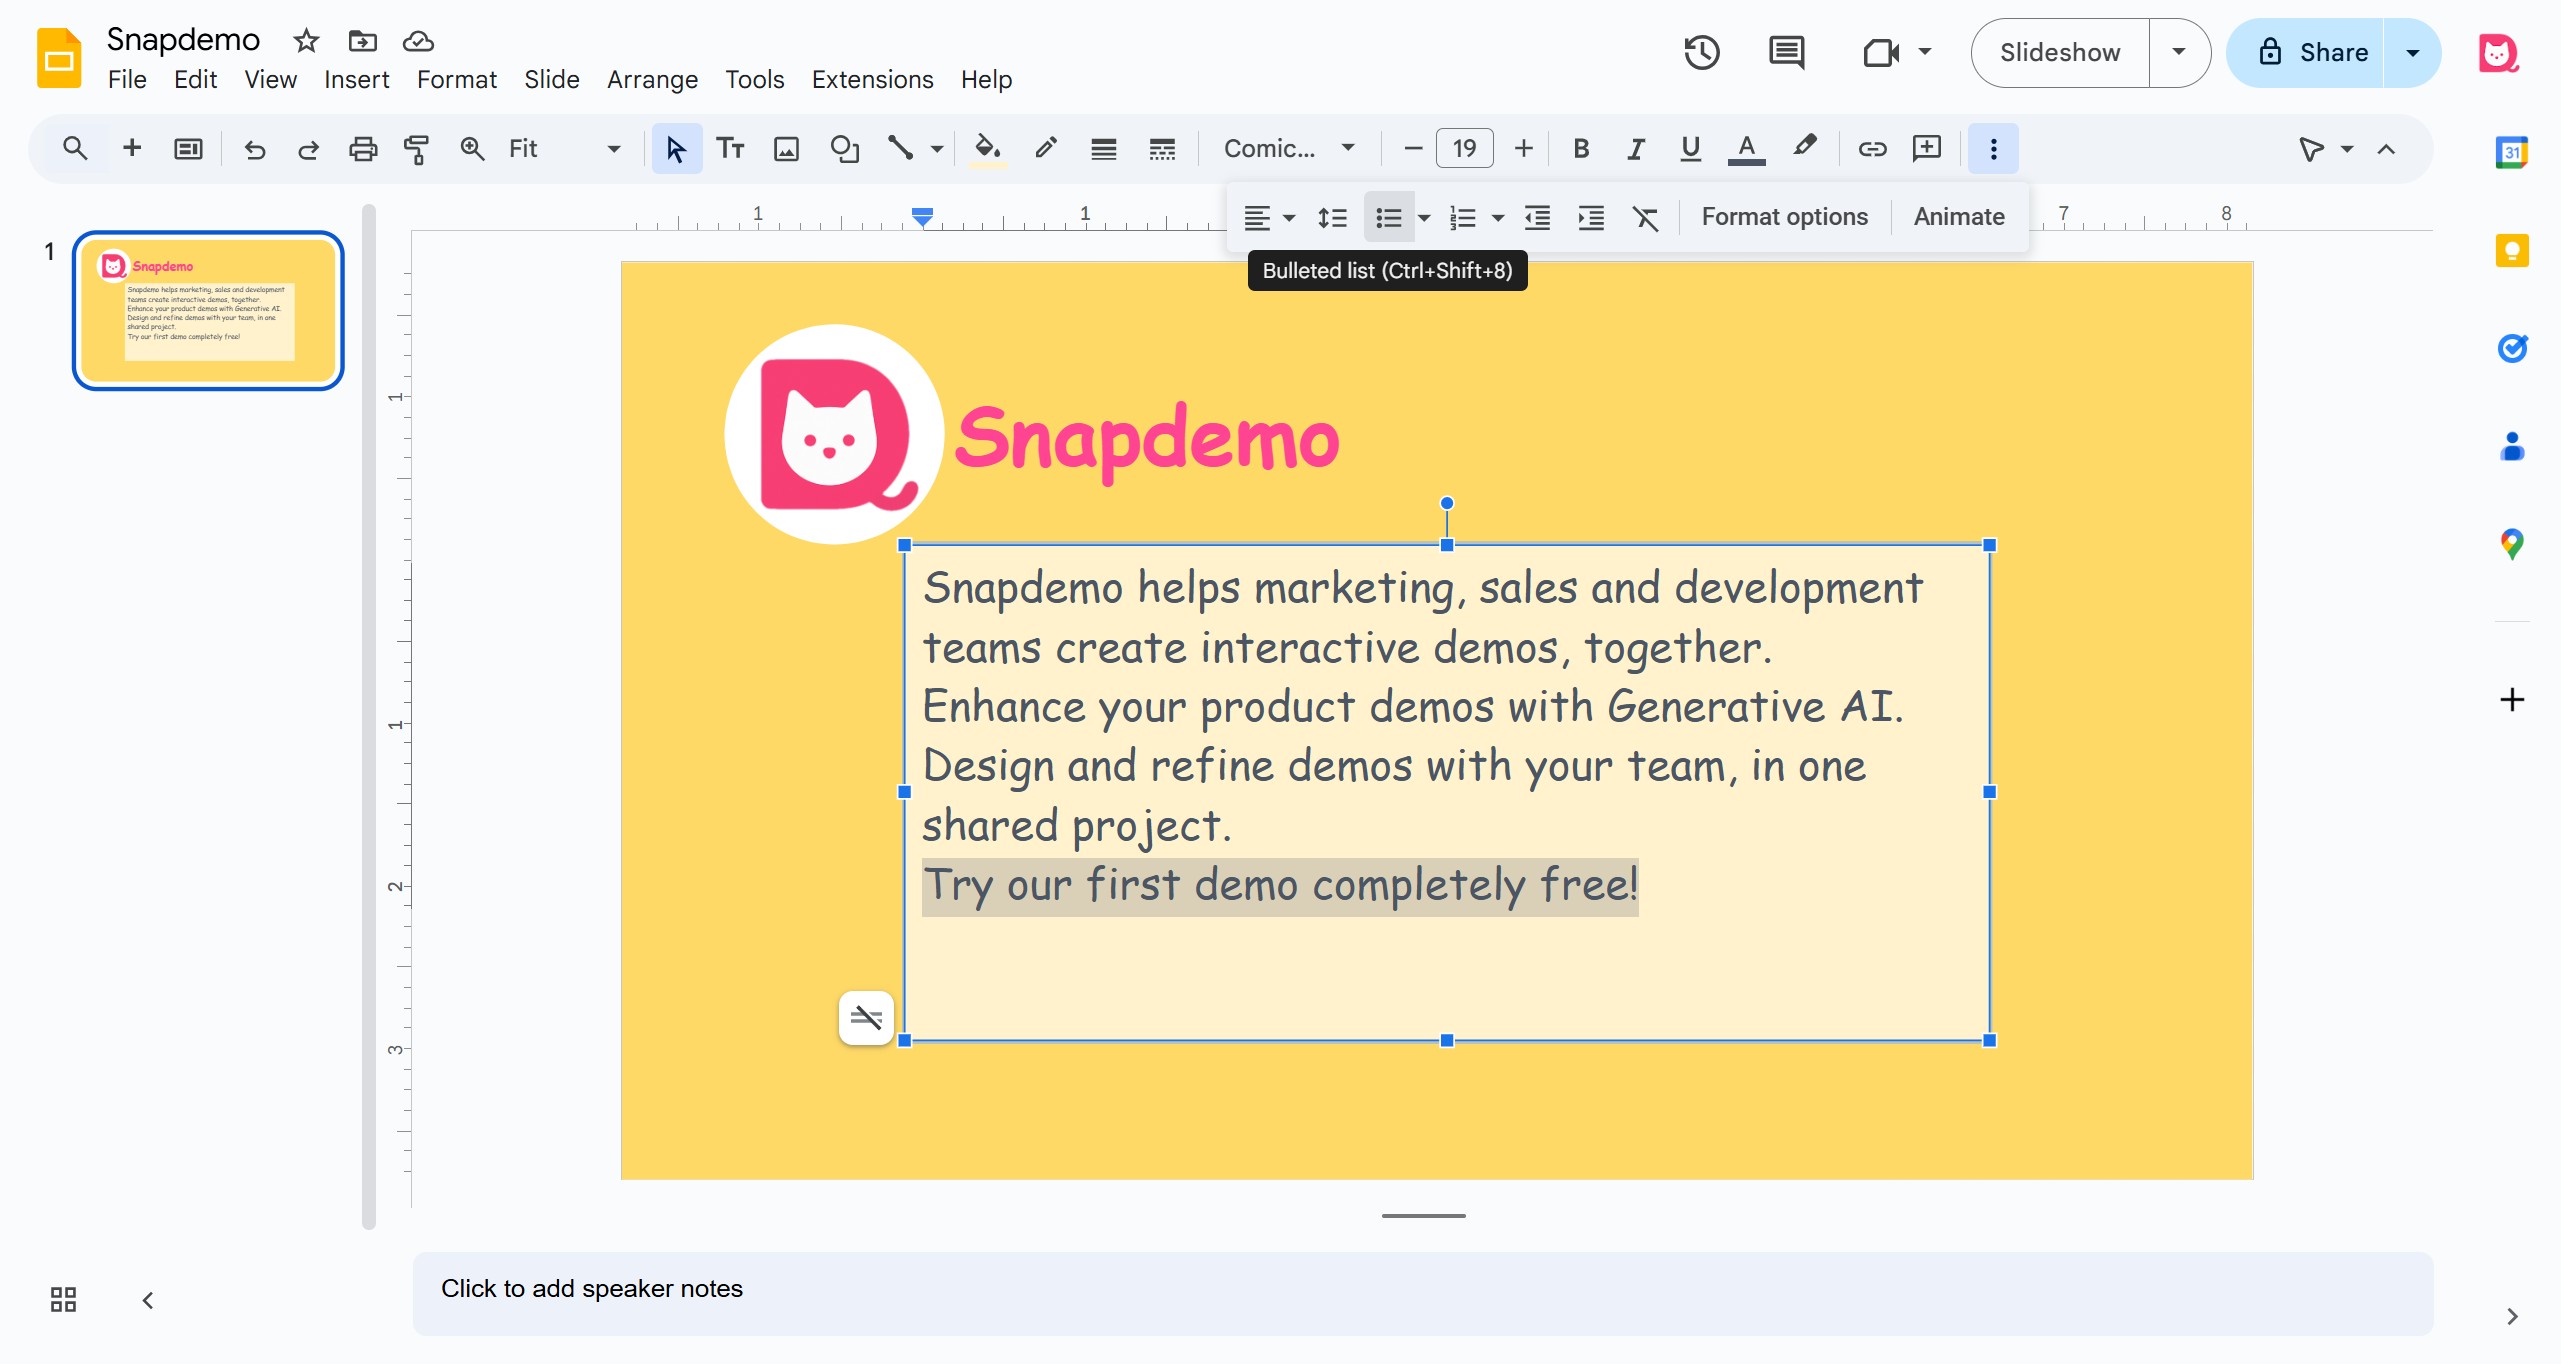Open the fill color paint bucket
Screen dimensions: 2561x1365
tap(987, 149)
